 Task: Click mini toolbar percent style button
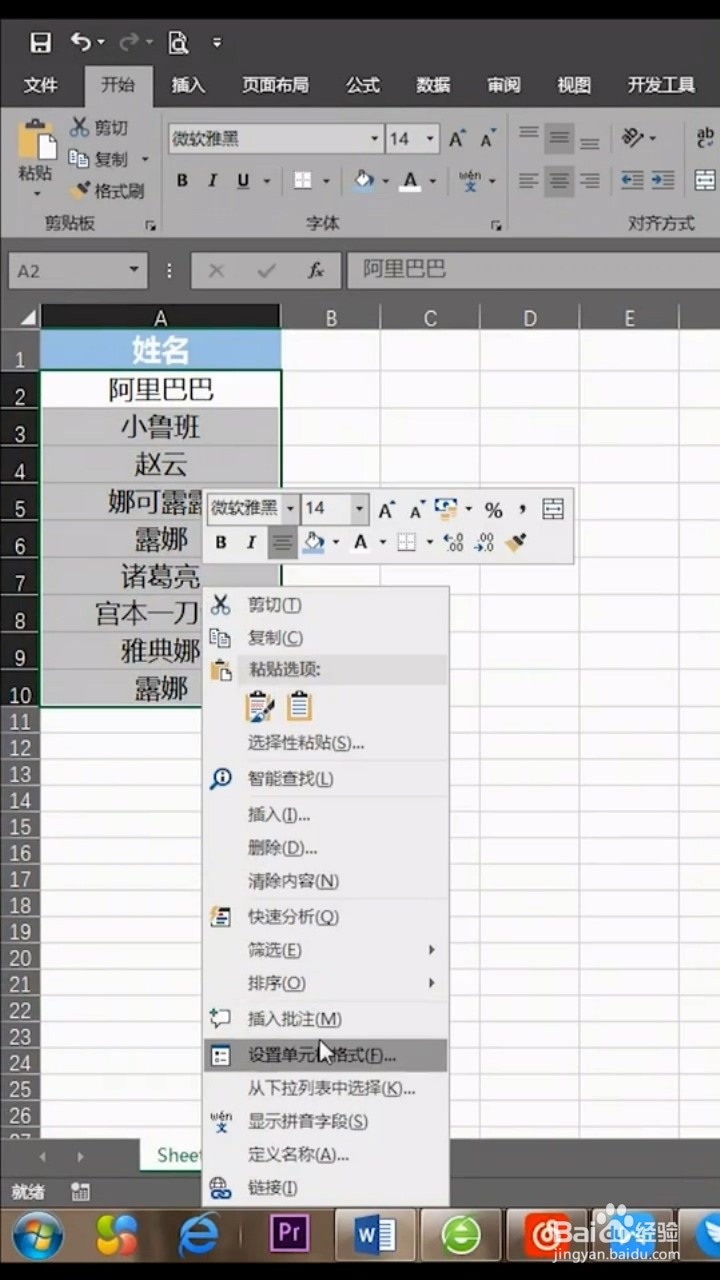point(493,510)
